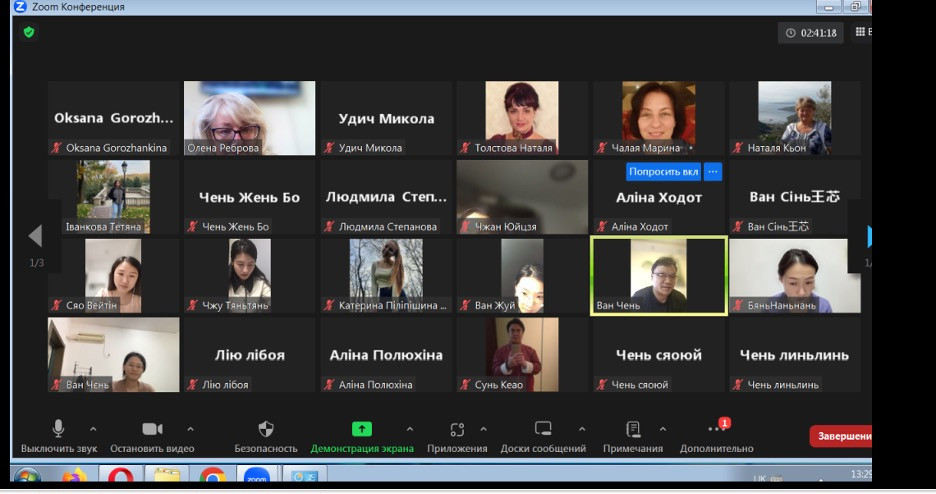The width and height of the screenshot is (936, 494).
Task: Expand video options arrow next to camera
Action: (190, 428)
